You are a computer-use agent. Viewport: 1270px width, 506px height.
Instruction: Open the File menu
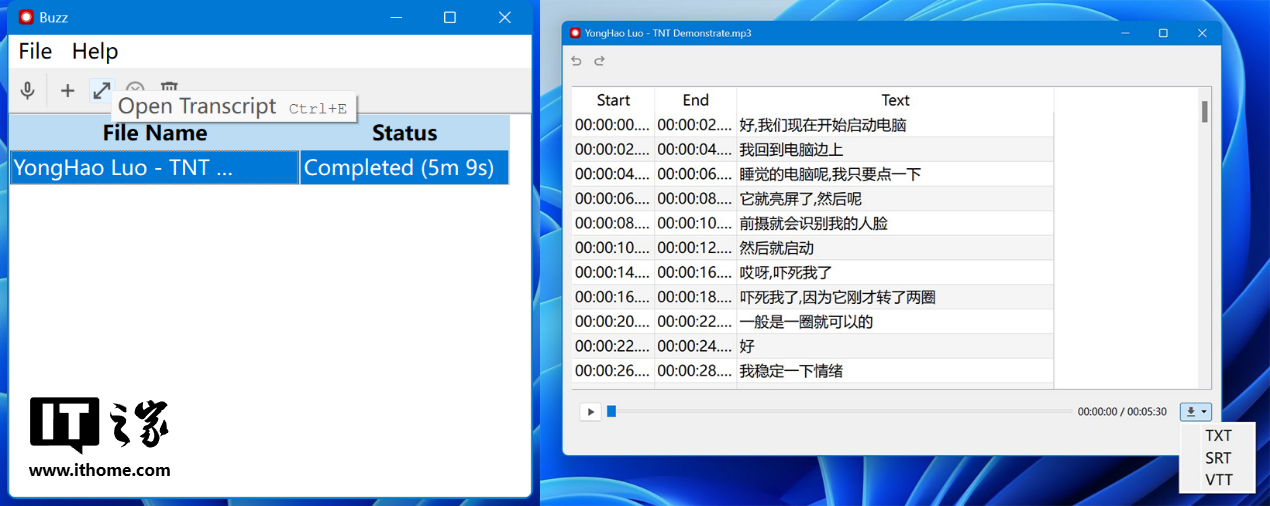click(35, 51)
